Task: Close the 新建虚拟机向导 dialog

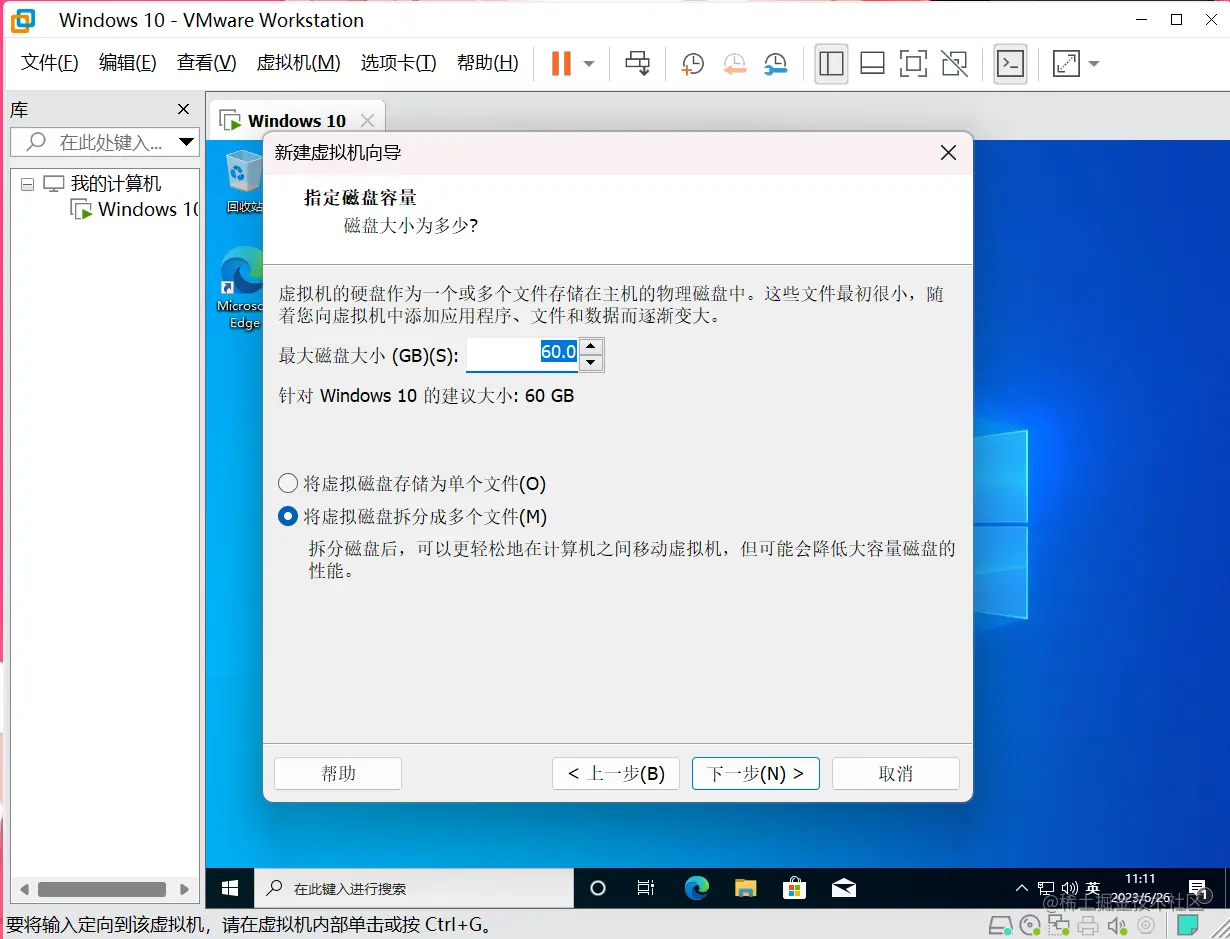Action: [949, 153]
